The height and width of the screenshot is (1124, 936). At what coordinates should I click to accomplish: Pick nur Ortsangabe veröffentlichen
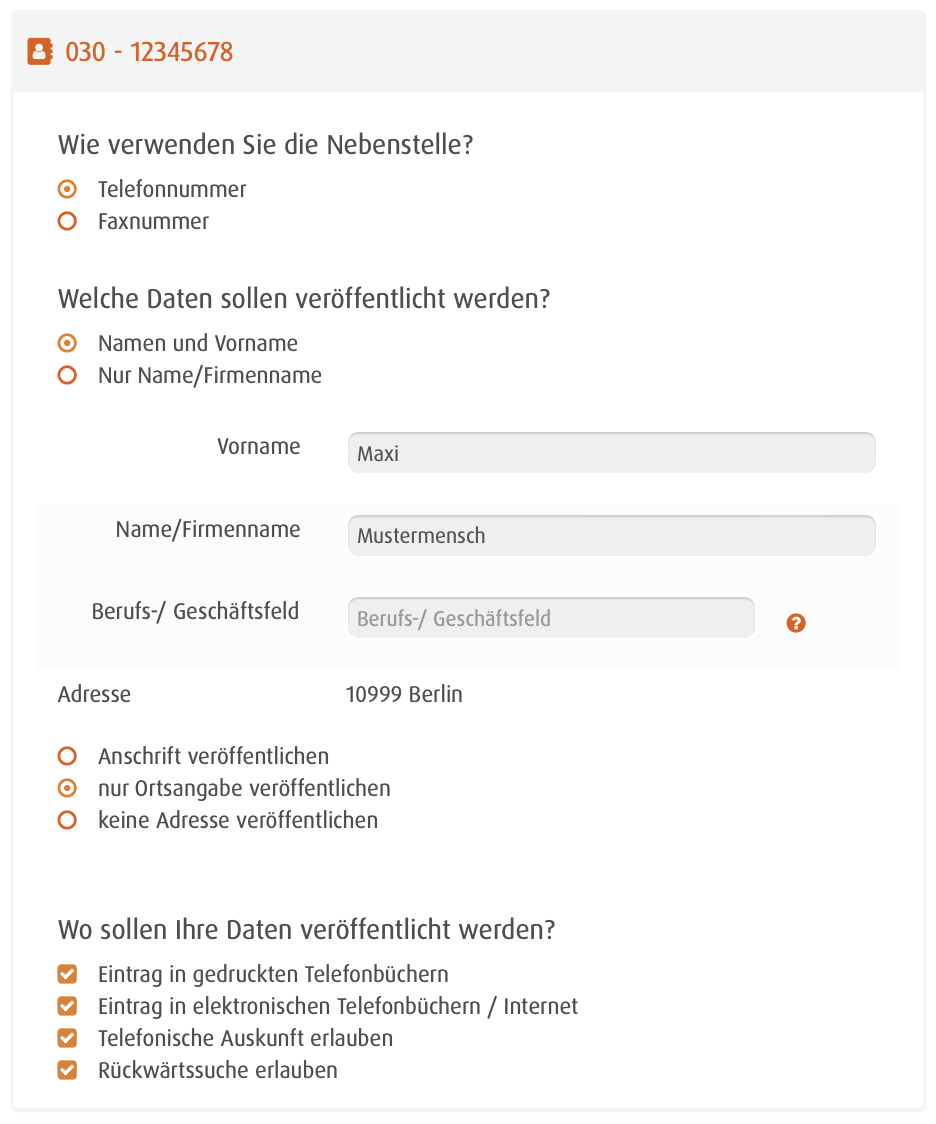point(67,789)
